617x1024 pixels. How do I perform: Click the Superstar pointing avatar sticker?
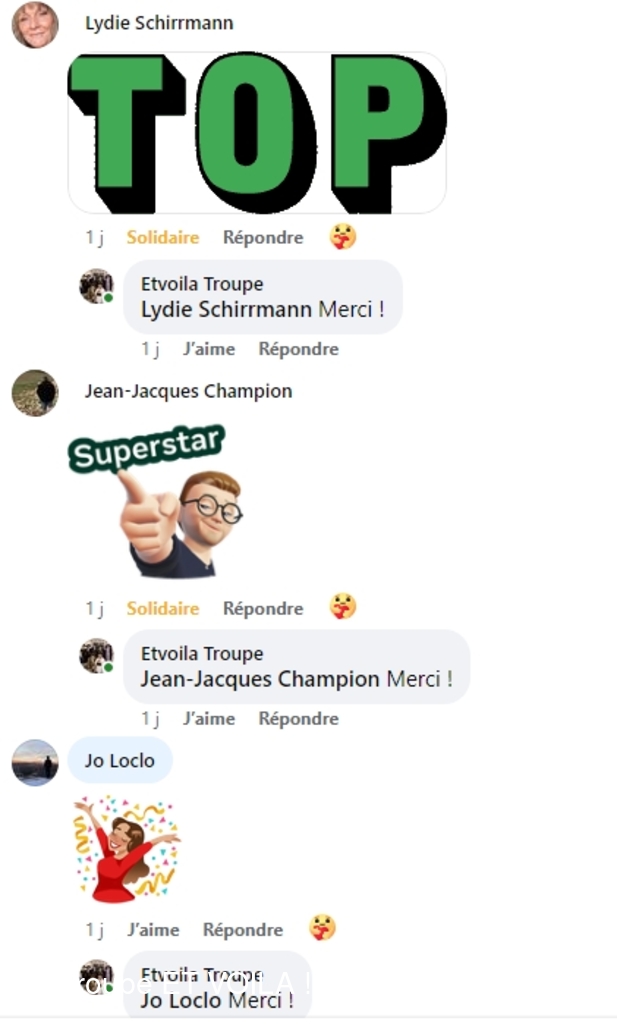coord(155,502)
